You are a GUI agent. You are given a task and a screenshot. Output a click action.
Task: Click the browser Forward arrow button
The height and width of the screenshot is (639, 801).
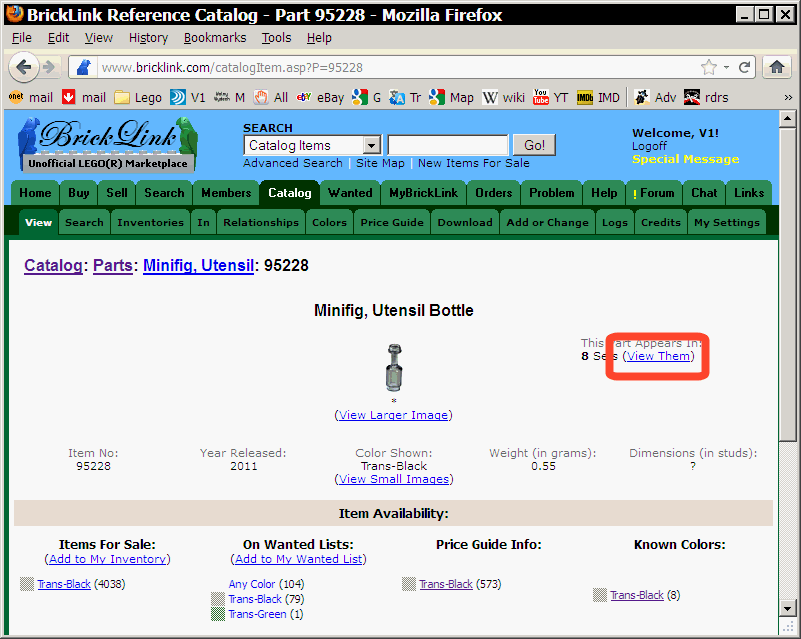(x=49, y=67)
